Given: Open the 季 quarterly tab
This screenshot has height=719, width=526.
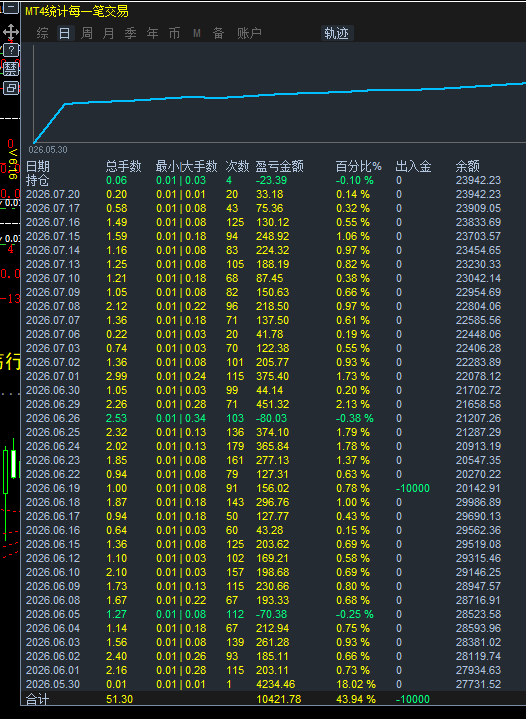Looking at the screenshot, I should [x=131, y=33].
